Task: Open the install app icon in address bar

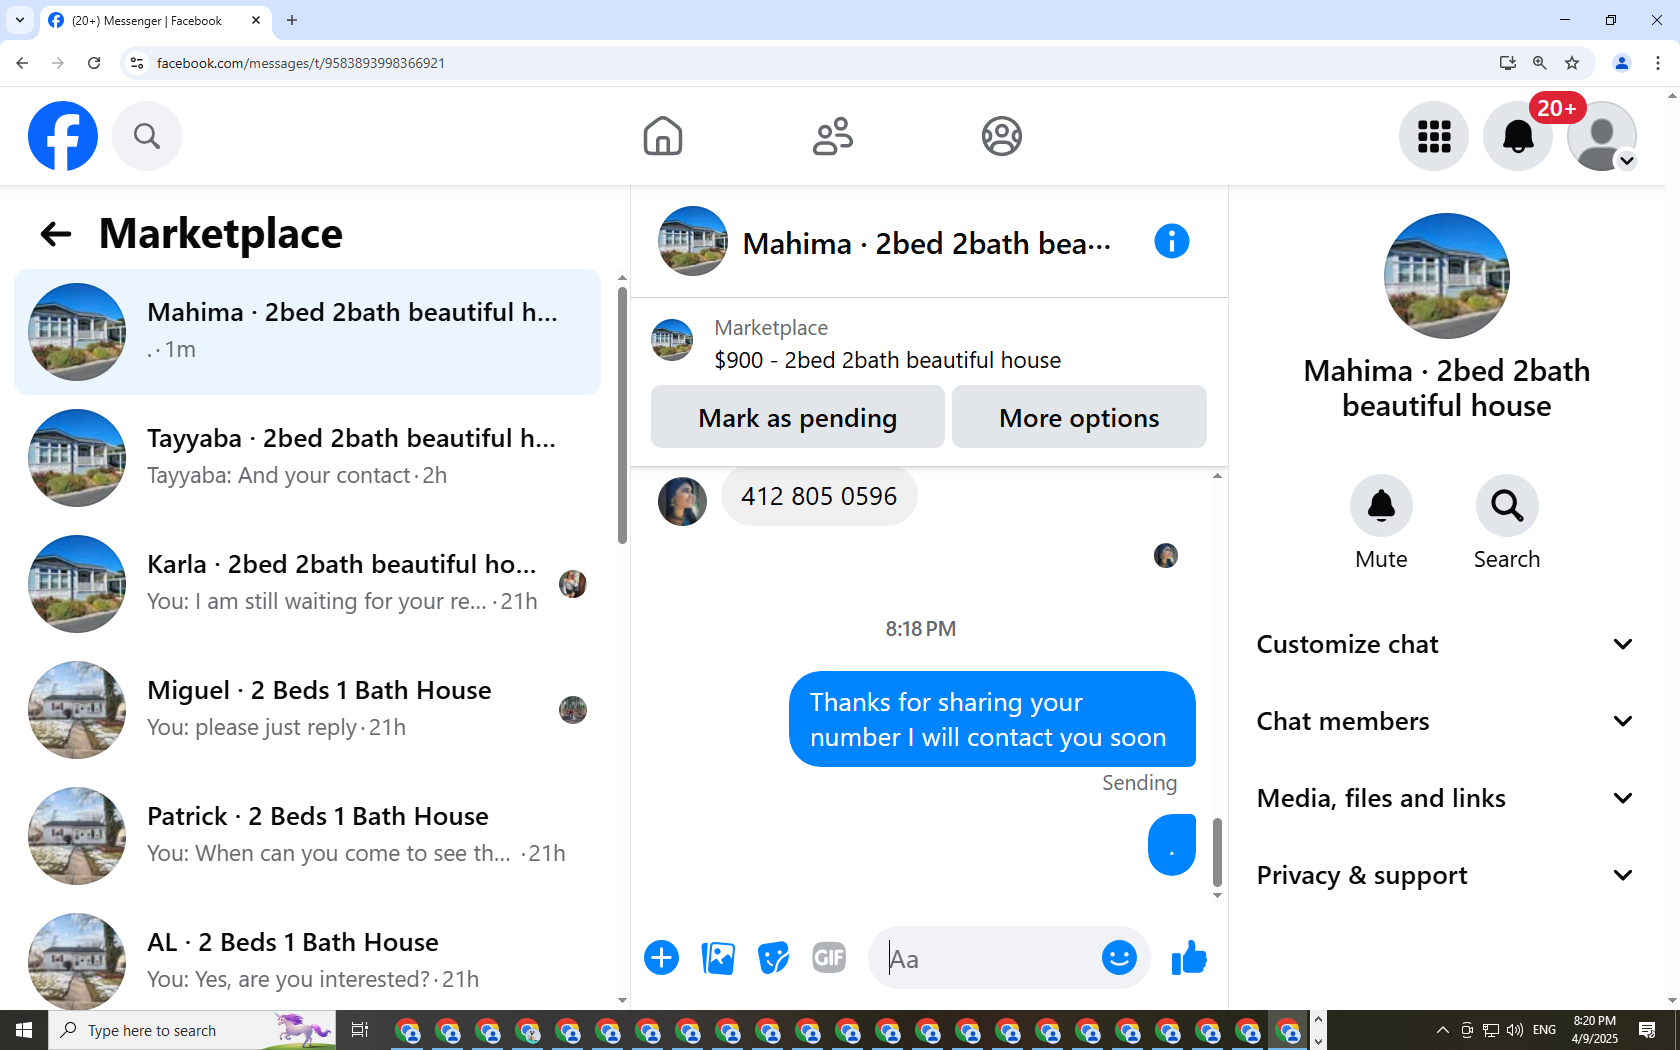Action: pos(1508,63)
